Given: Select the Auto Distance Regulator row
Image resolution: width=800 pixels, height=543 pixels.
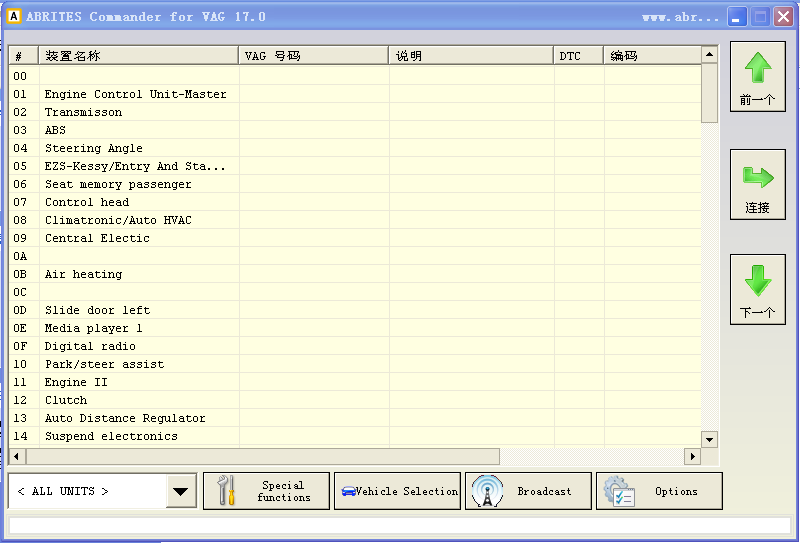Looking at the screenshot, I should (x=125, y=418).
